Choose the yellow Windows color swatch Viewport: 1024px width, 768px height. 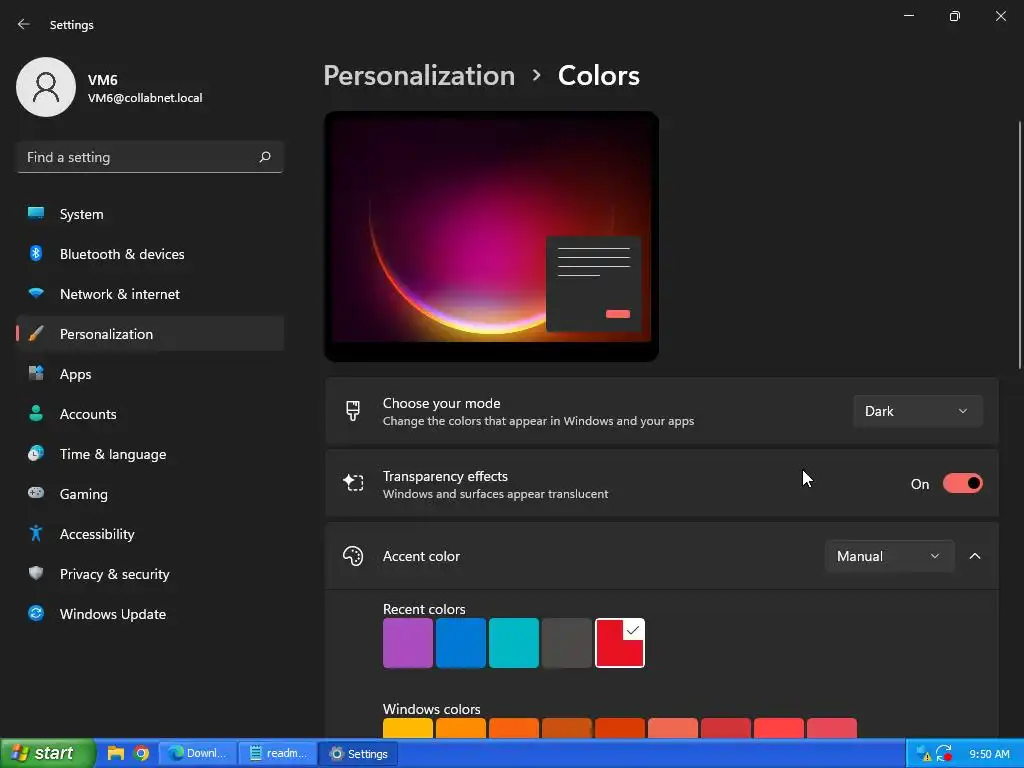click(408, 728)
